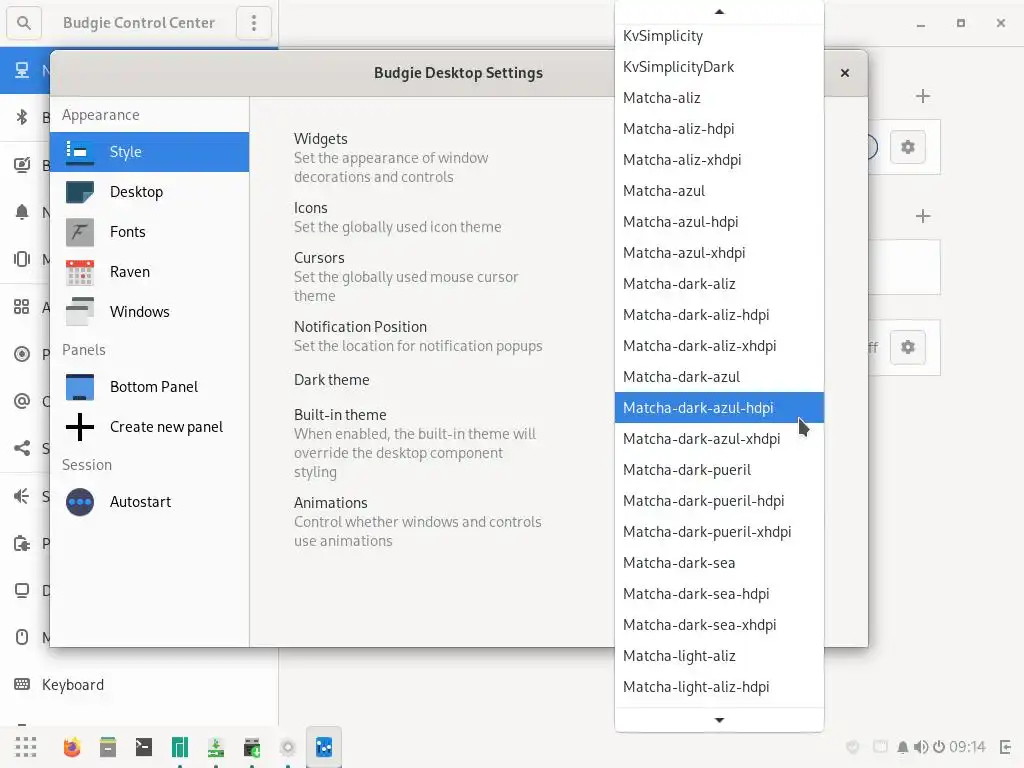Click the upper gear button in Control Center

(x=908, y=147)
